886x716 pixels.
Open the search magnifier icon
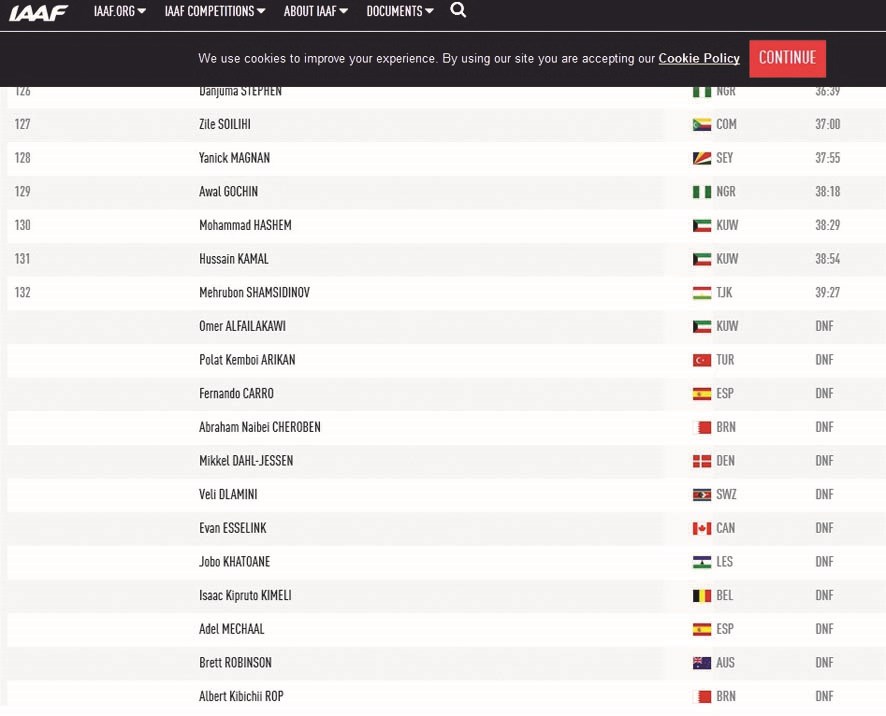pos(458,10)
